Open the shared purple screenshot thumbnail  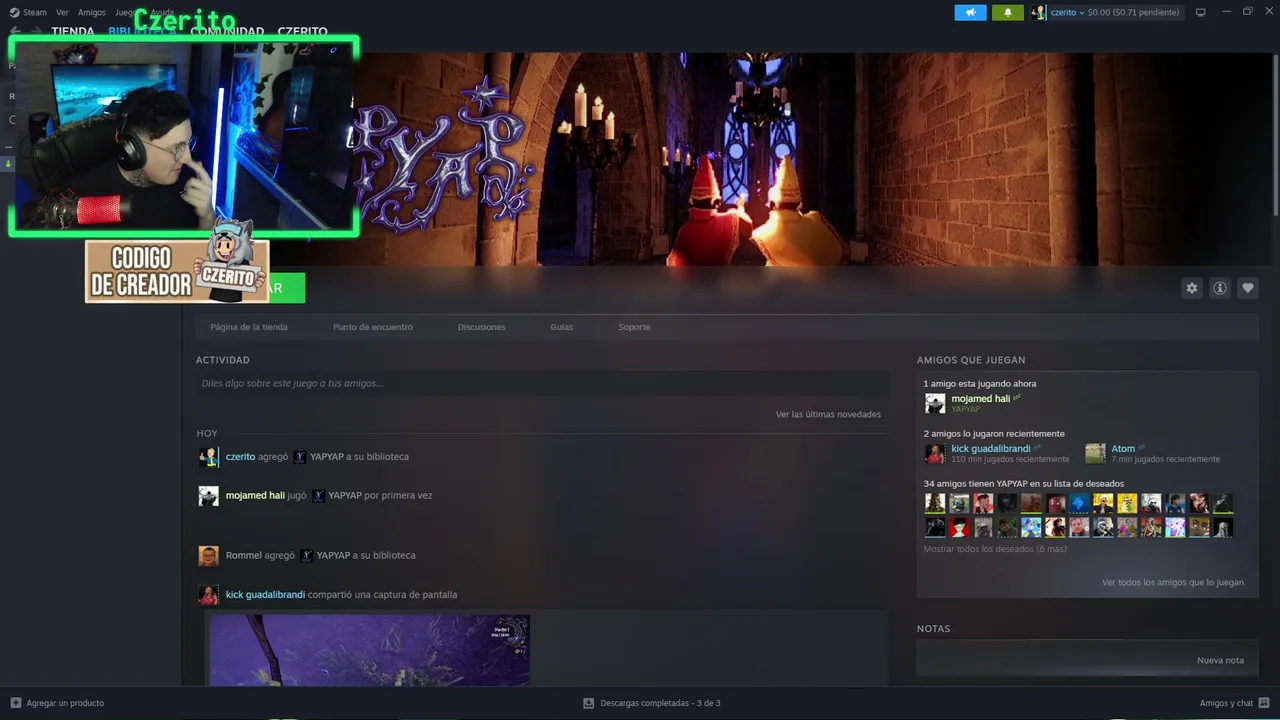point(369,650)
